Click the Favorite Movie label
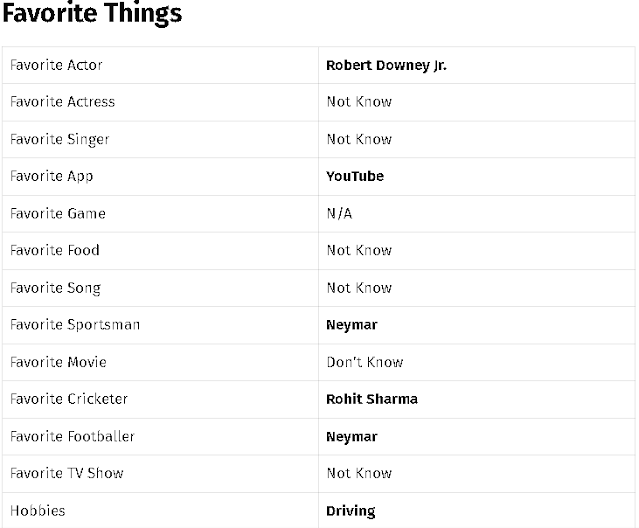This screenshot has width=639, height=528. 58,362
